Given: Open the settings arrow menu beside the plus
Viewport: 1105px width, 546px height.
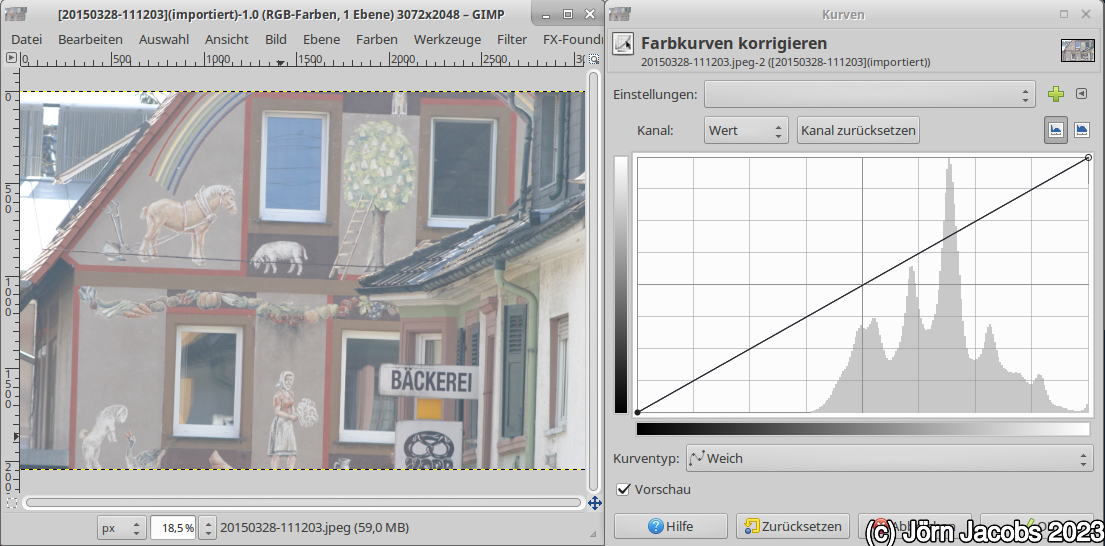Looking at the screenshot, I should [1081, 94].
